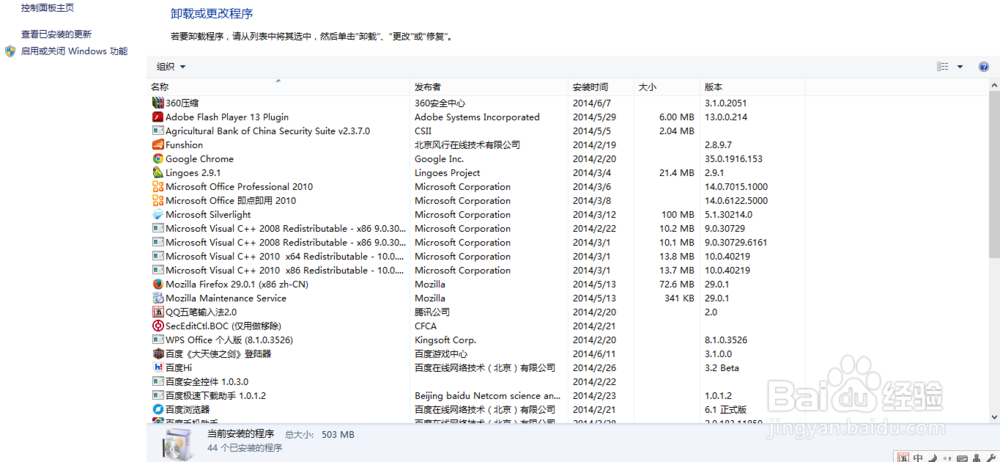Screen dimensions: 1000x462
Task: Open the 组织 dropdown menu
Action: 172,66
